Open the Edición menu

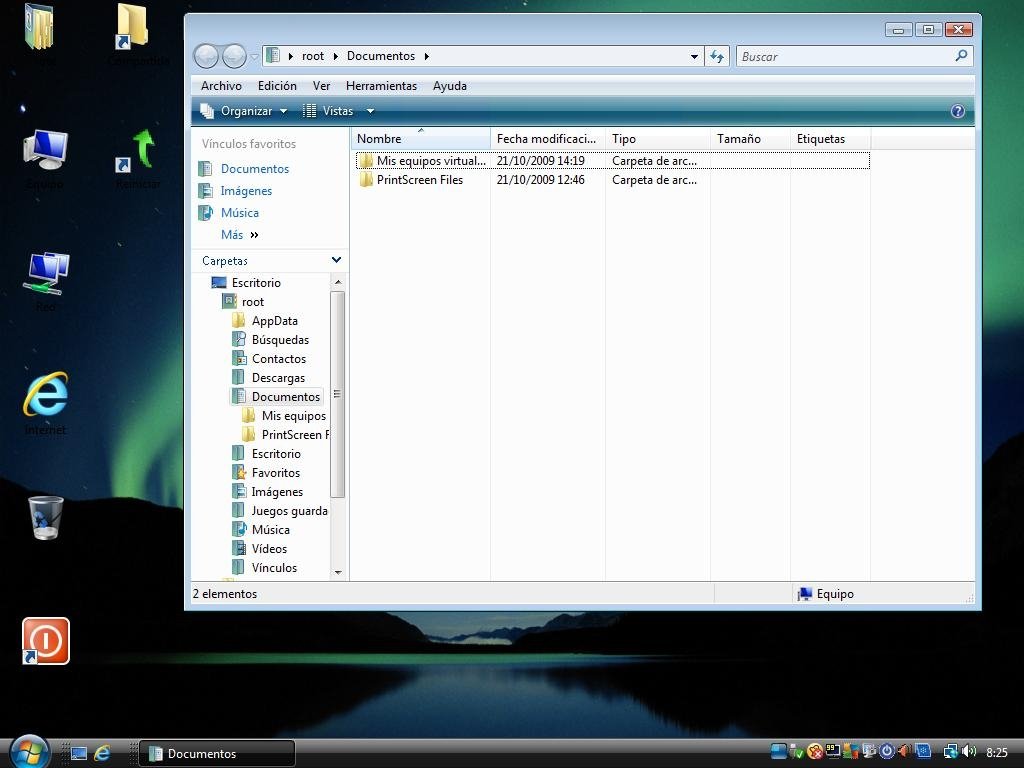pos(277,86)
